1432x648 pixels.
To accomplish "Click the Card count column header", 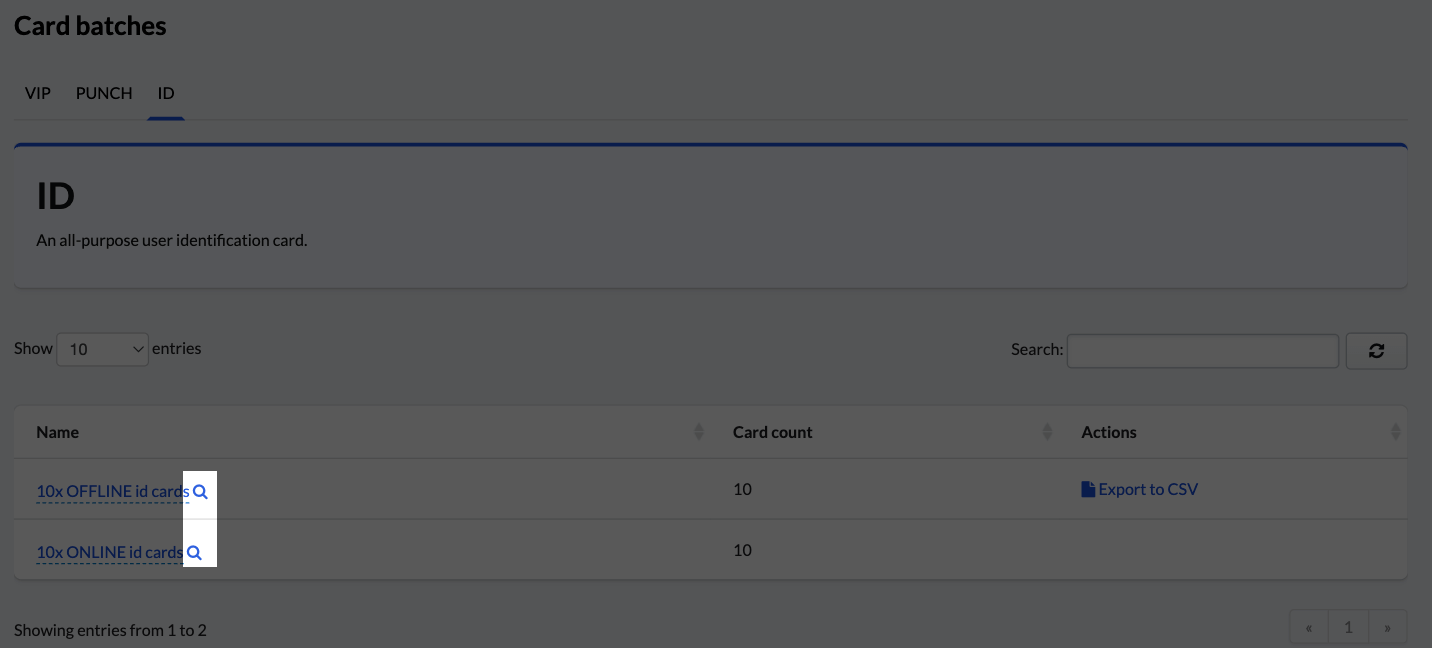I will pyautogui.click(x=772, y=432).
